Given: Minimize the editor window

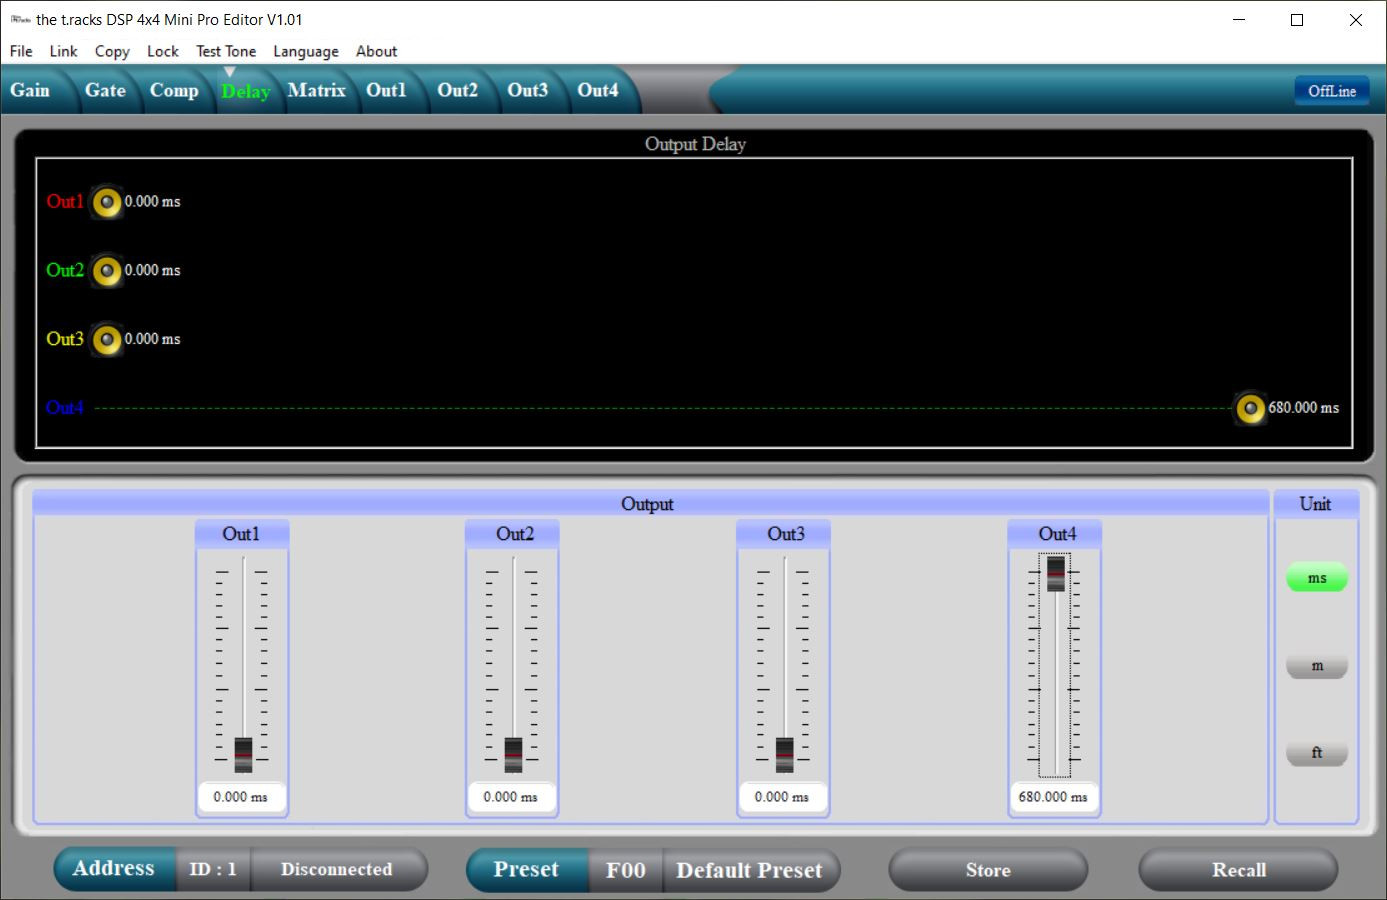Looking at the screenshot, I should pos(1240,20).
